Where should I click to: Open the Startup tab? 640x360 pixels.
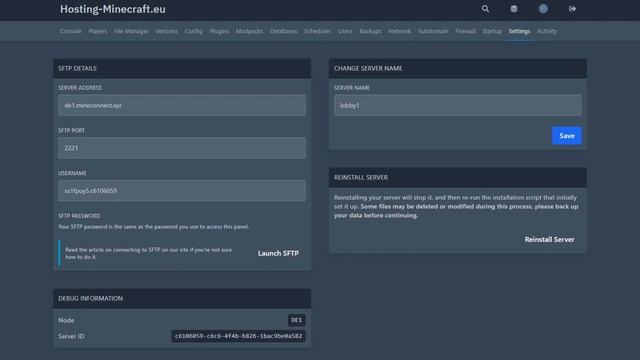pyautogui.click(x=491, y=31)
